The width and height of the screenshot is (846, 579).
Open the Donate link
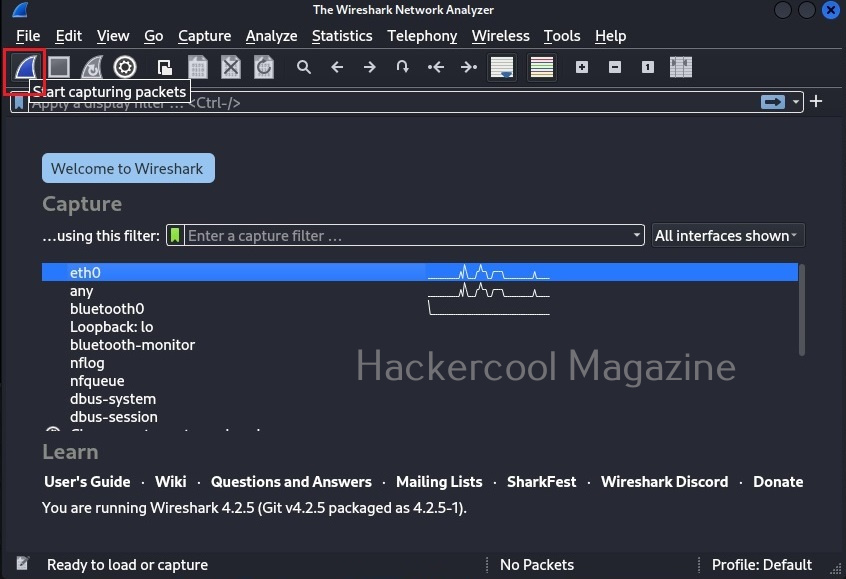[x=778, y=481]
